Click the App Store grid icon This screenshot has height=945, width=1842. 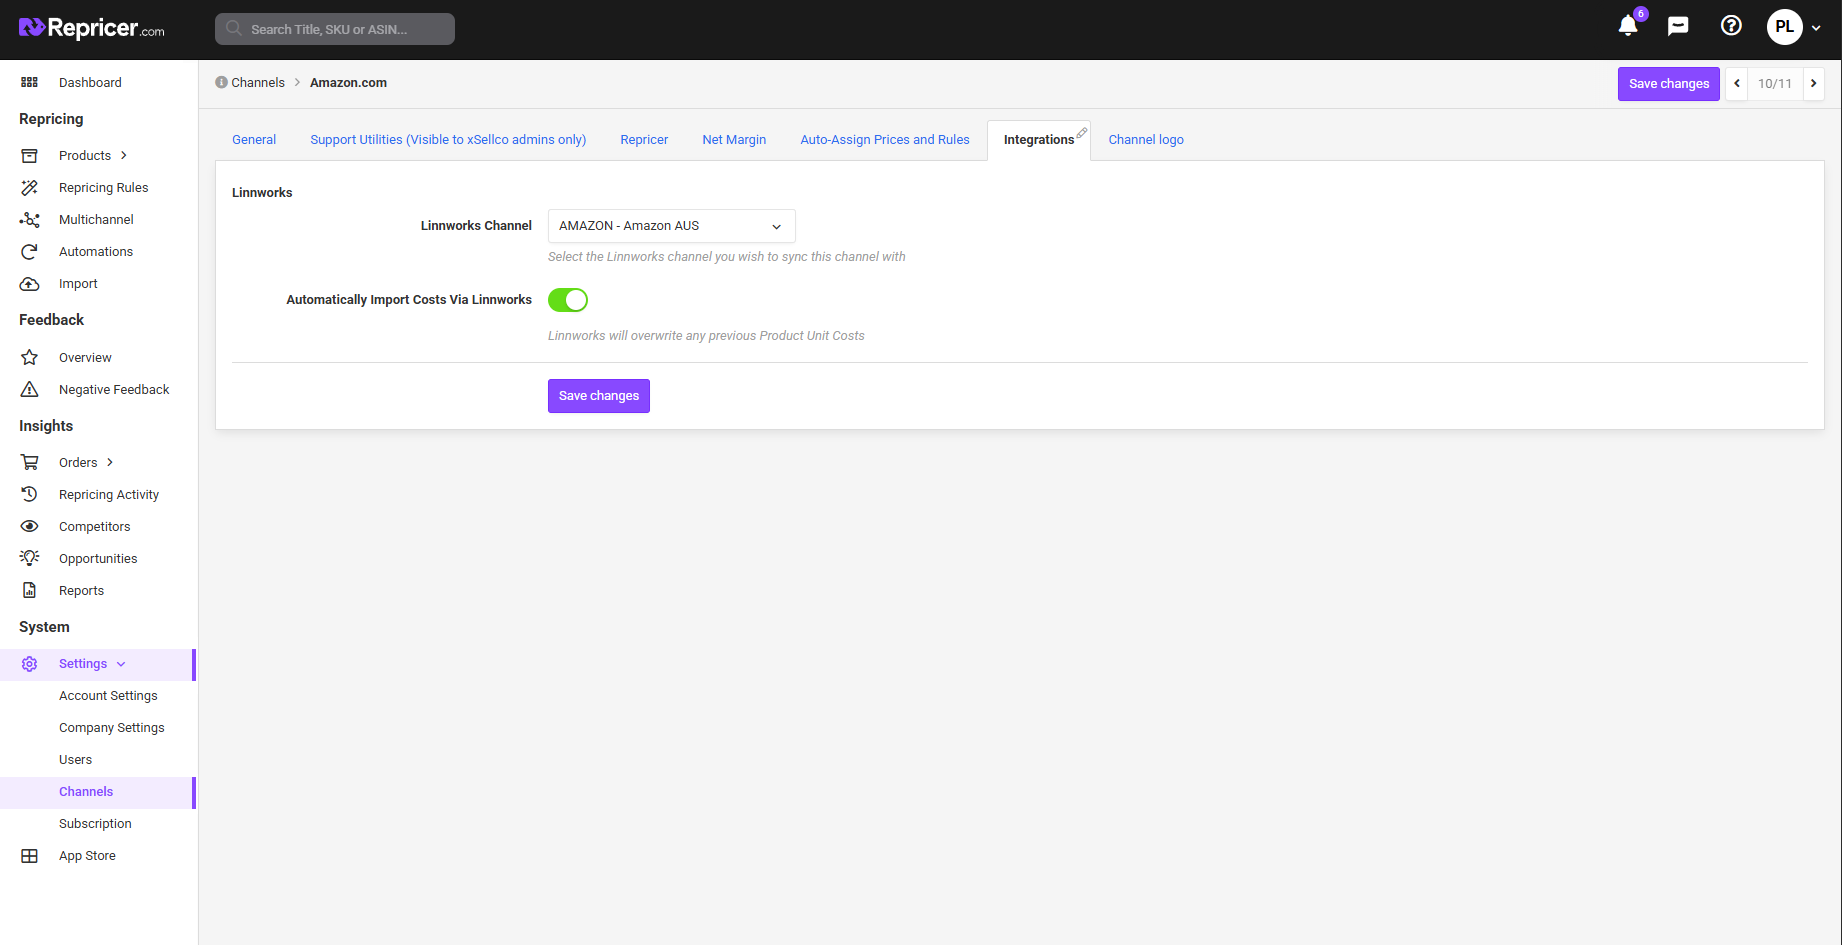tap(30, 856)
